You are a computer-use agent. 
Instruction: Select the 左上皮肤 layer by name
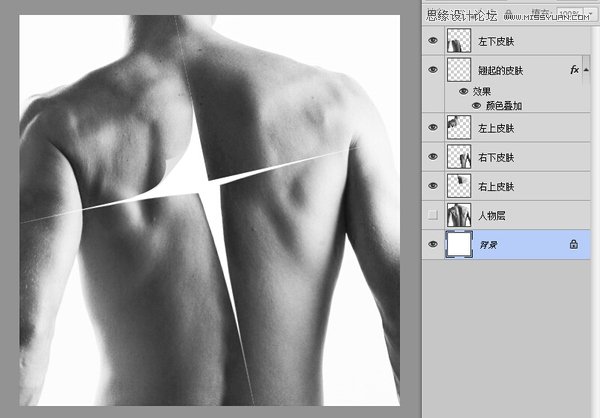click(496, 129)
